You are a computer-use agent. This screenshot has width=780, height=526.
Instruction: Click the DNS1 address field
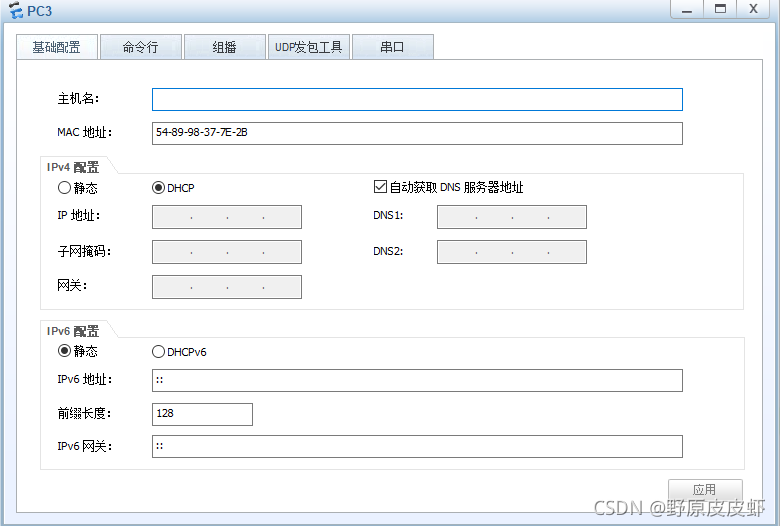pyautogui.click(x=512, y=217)
